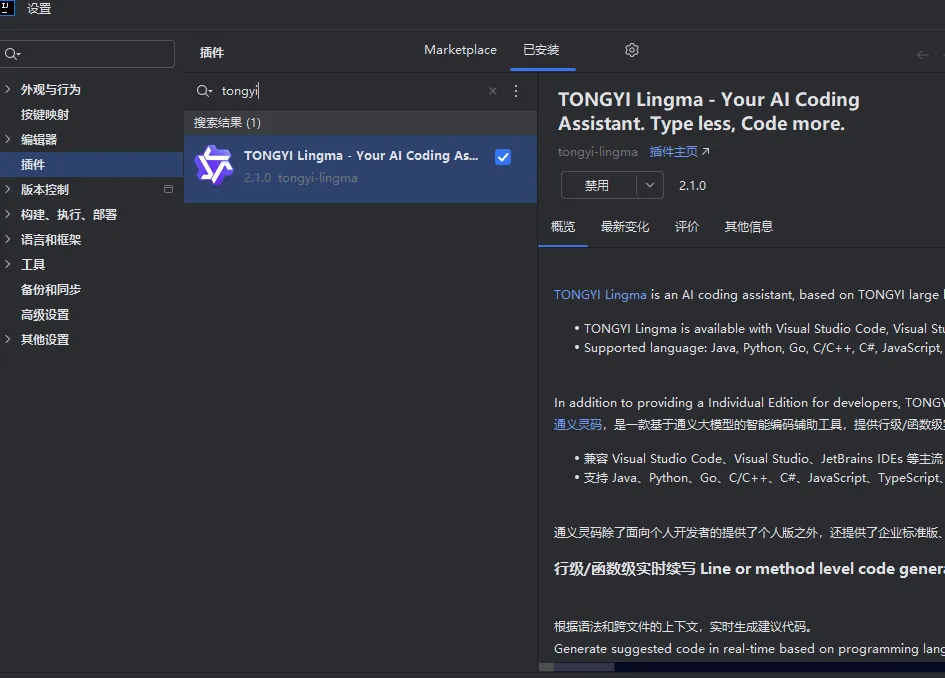Image resolution: width=945 pixels, height=678 pixels.
Task: Click the tongyi-lingma vendor text in details
Action: pos(597,152)
